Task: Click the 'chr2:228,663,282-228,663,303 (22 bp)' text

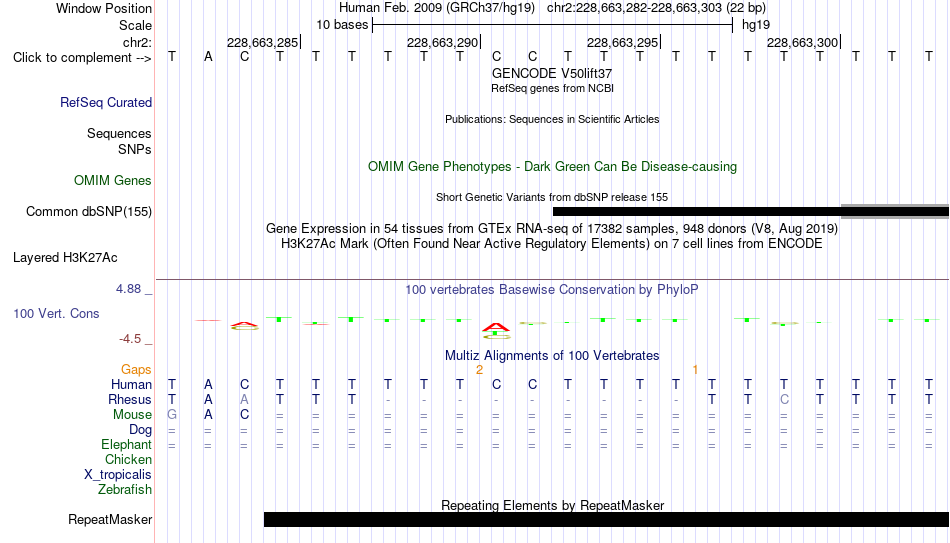Action: pos(656,8)
